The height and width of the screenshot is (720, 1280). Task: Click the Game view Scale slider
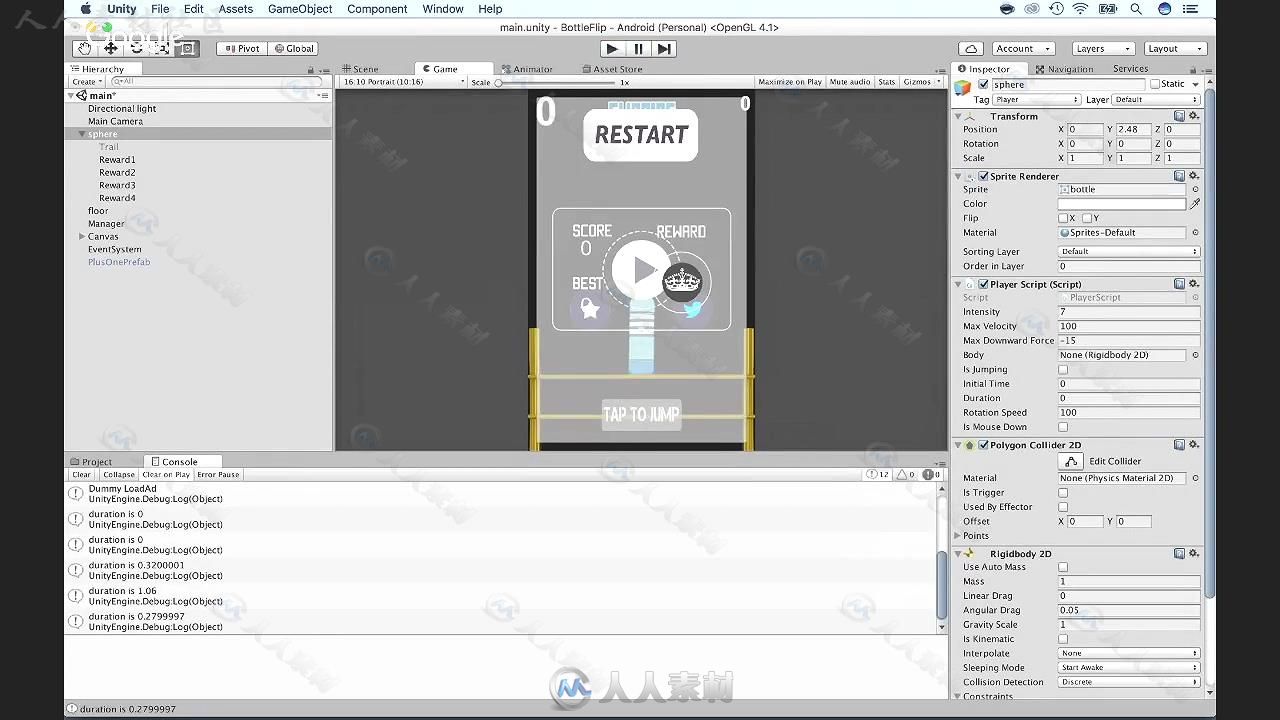557,82
